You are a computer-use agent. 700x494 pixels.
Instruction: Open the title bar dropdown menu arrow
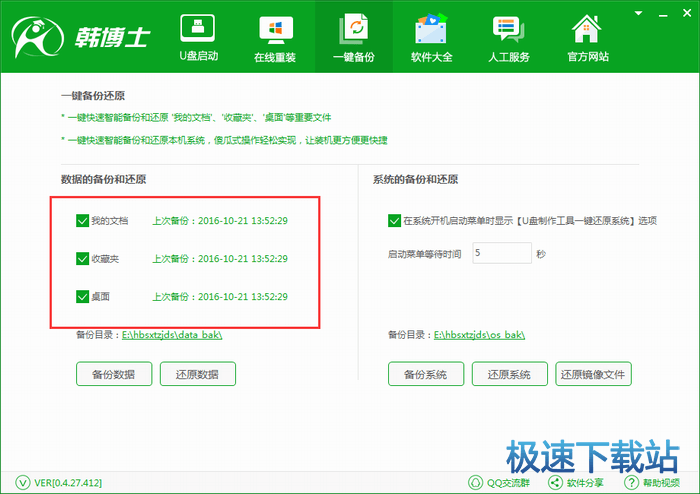click(638, 13)
